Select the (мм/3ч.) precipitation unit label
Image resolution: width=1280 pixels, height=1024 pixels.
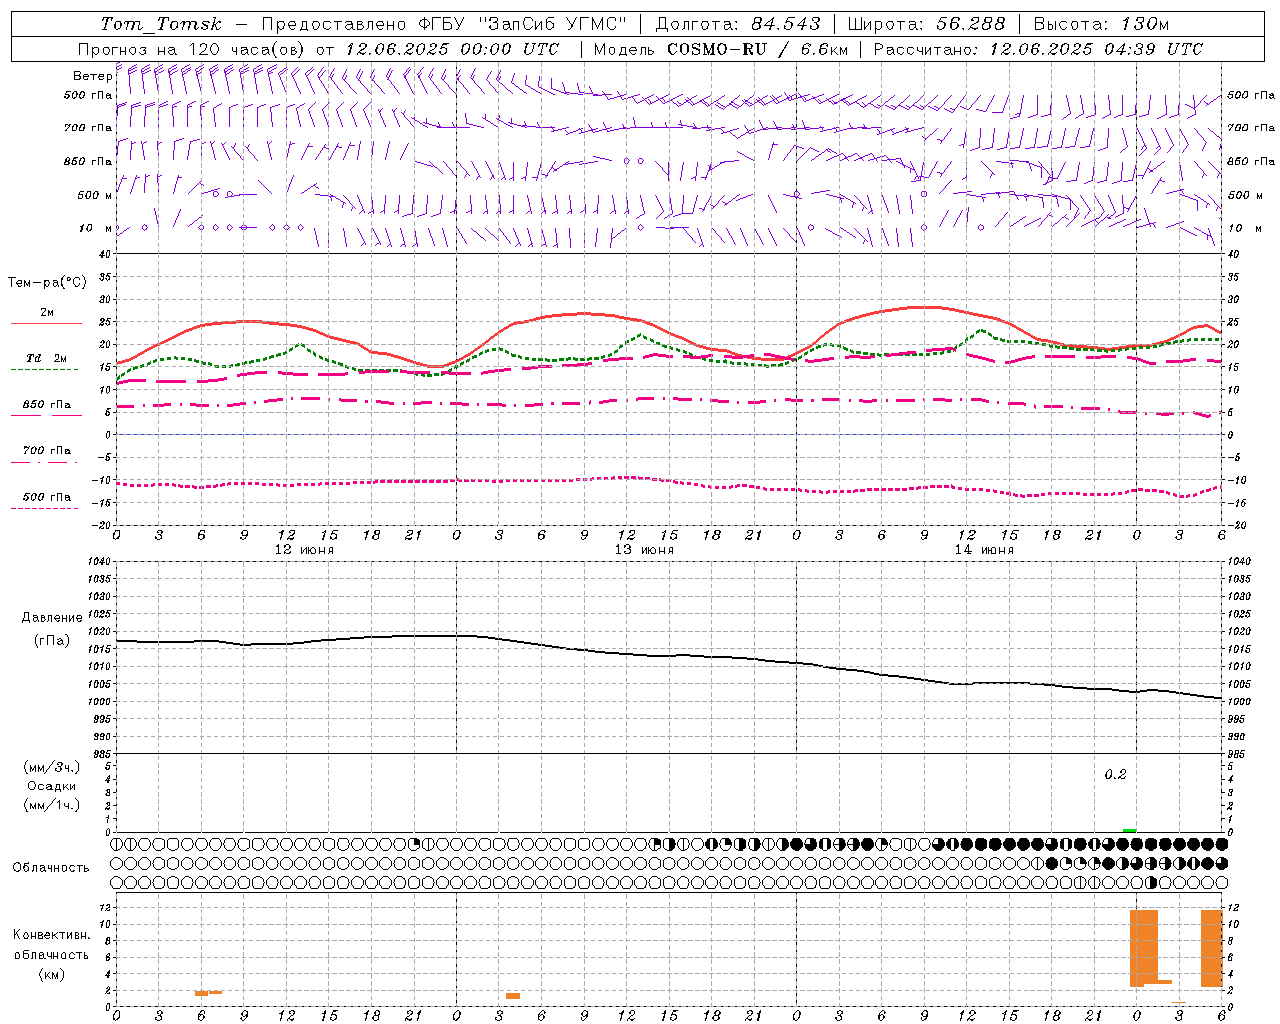coord(52,767)
